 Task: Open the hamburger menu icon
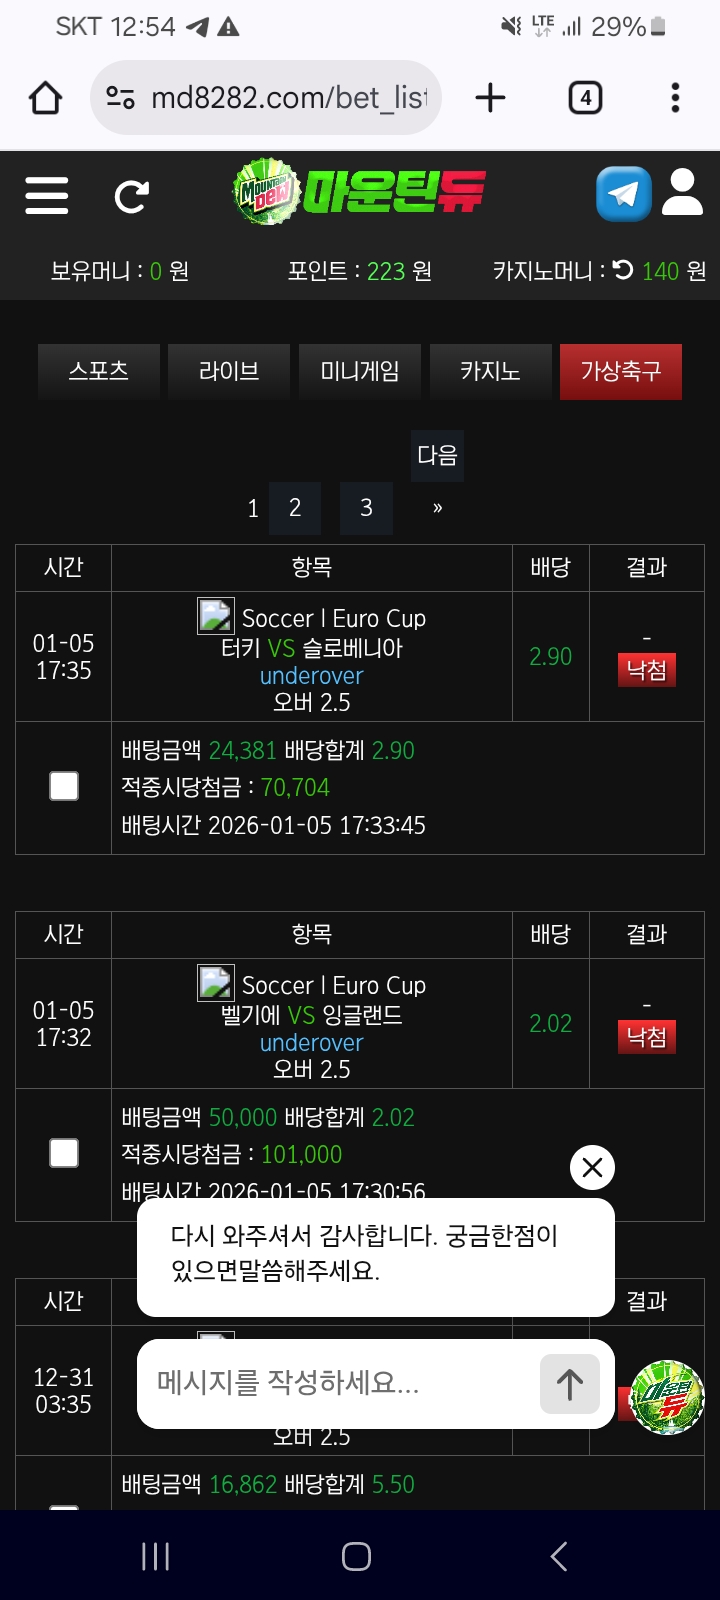pos(47,195)
